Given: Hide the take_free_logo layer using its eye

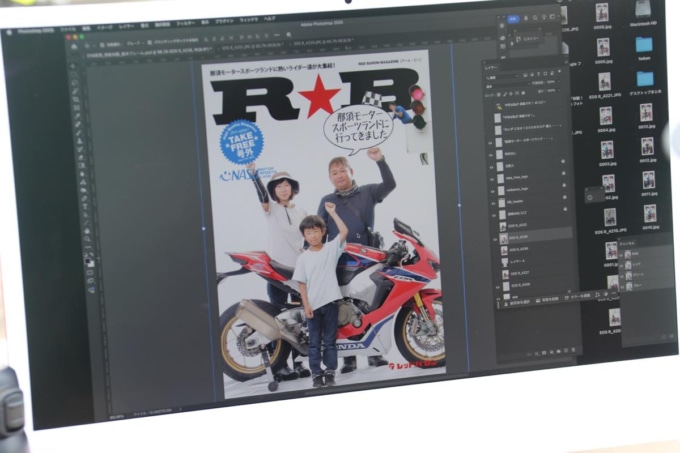Looking at the screenshot, I should pos(491,177).
